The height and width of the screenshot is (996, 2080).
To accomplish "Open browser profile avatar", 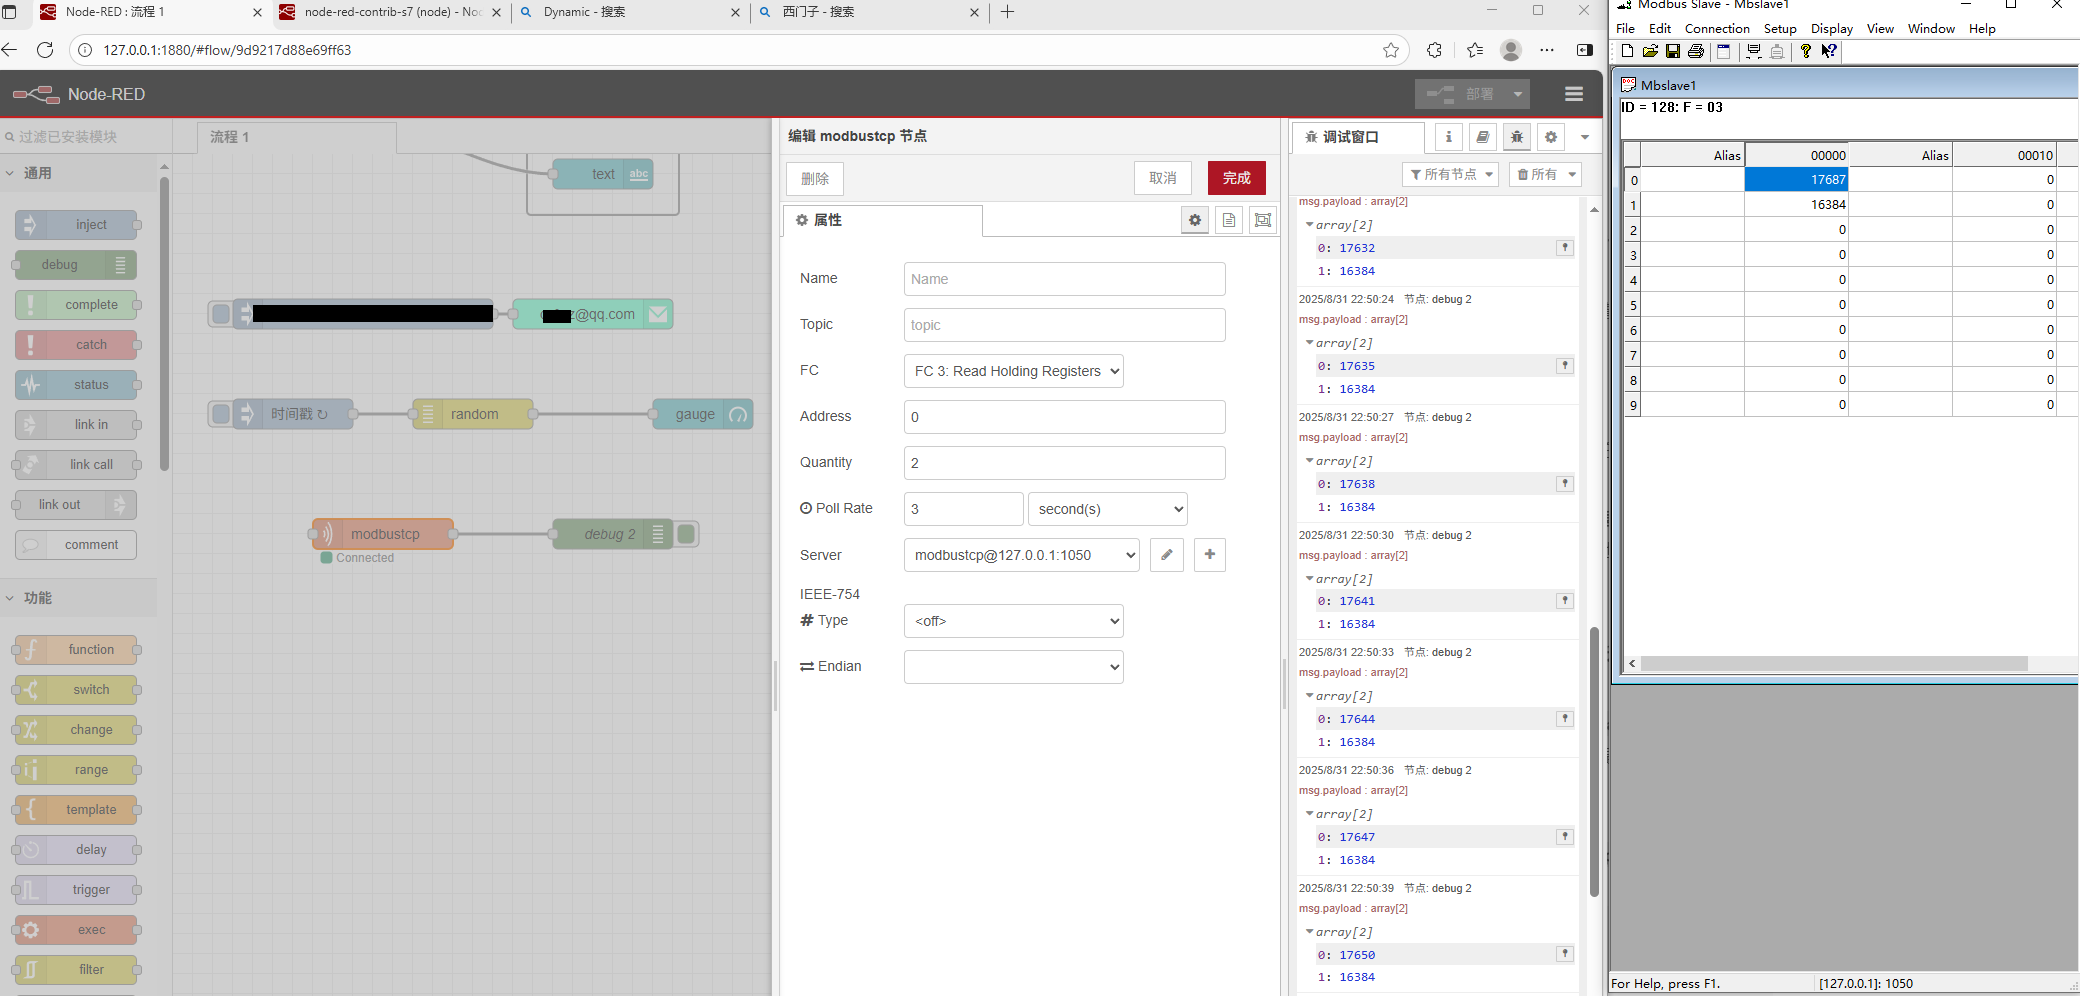I will pos(1511,50).
